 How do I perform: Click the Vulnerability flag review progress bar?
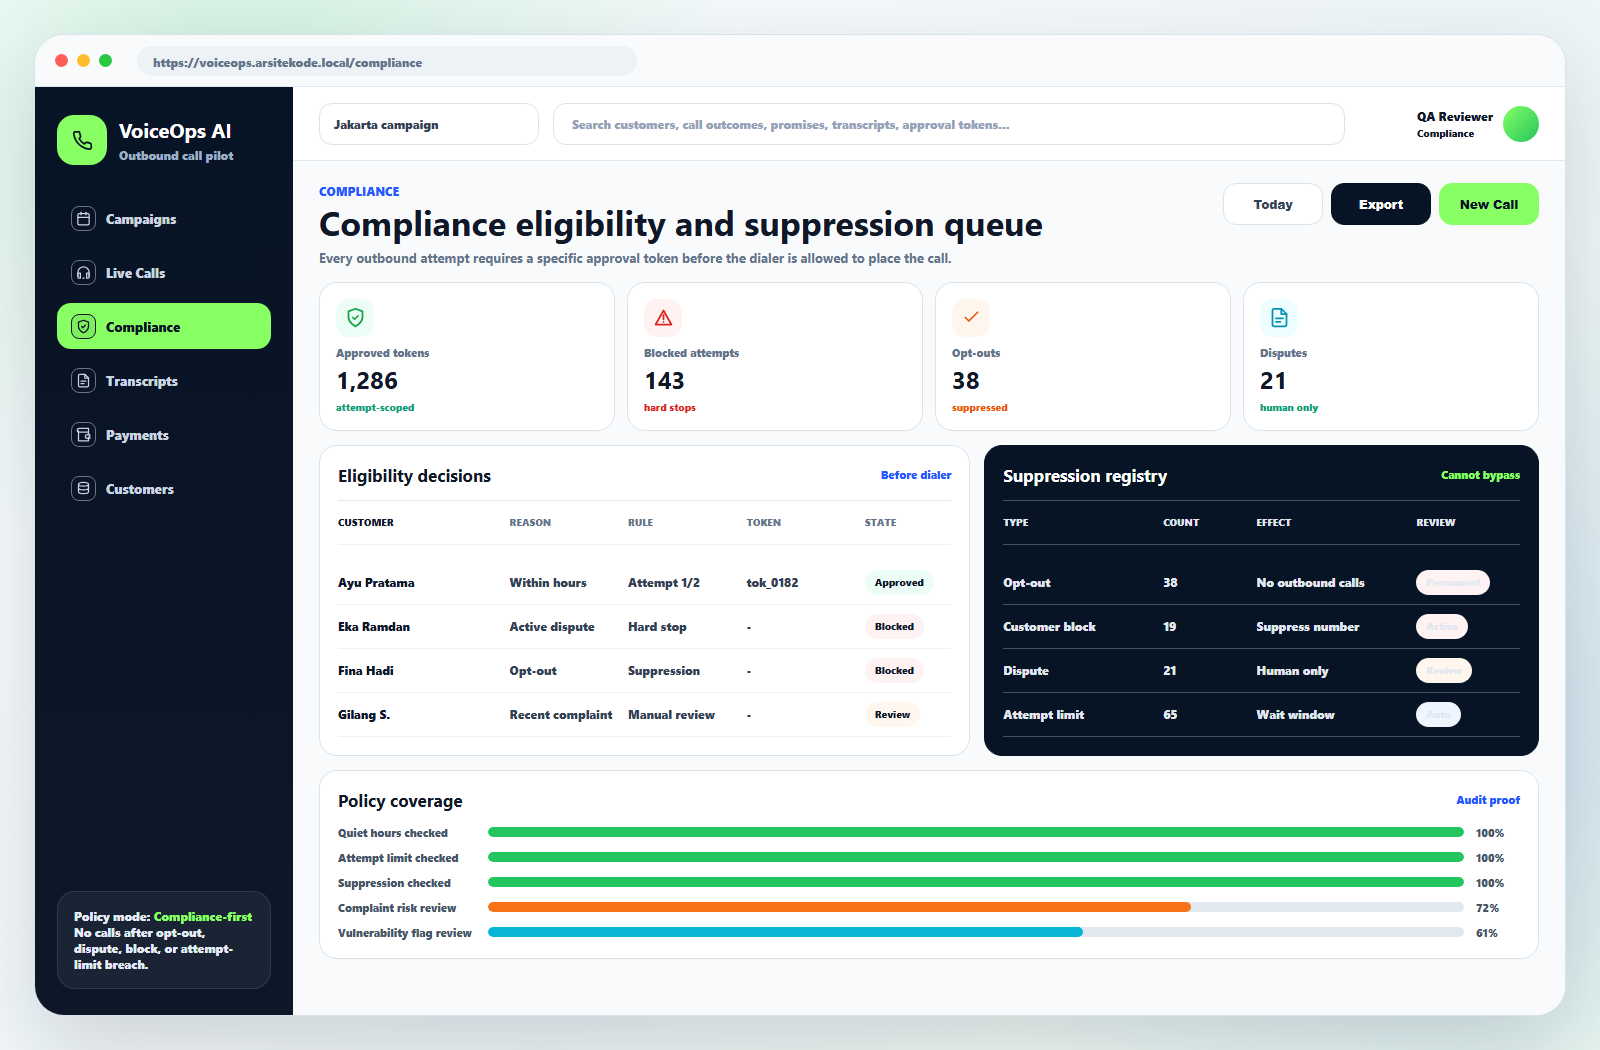(976, 932)
